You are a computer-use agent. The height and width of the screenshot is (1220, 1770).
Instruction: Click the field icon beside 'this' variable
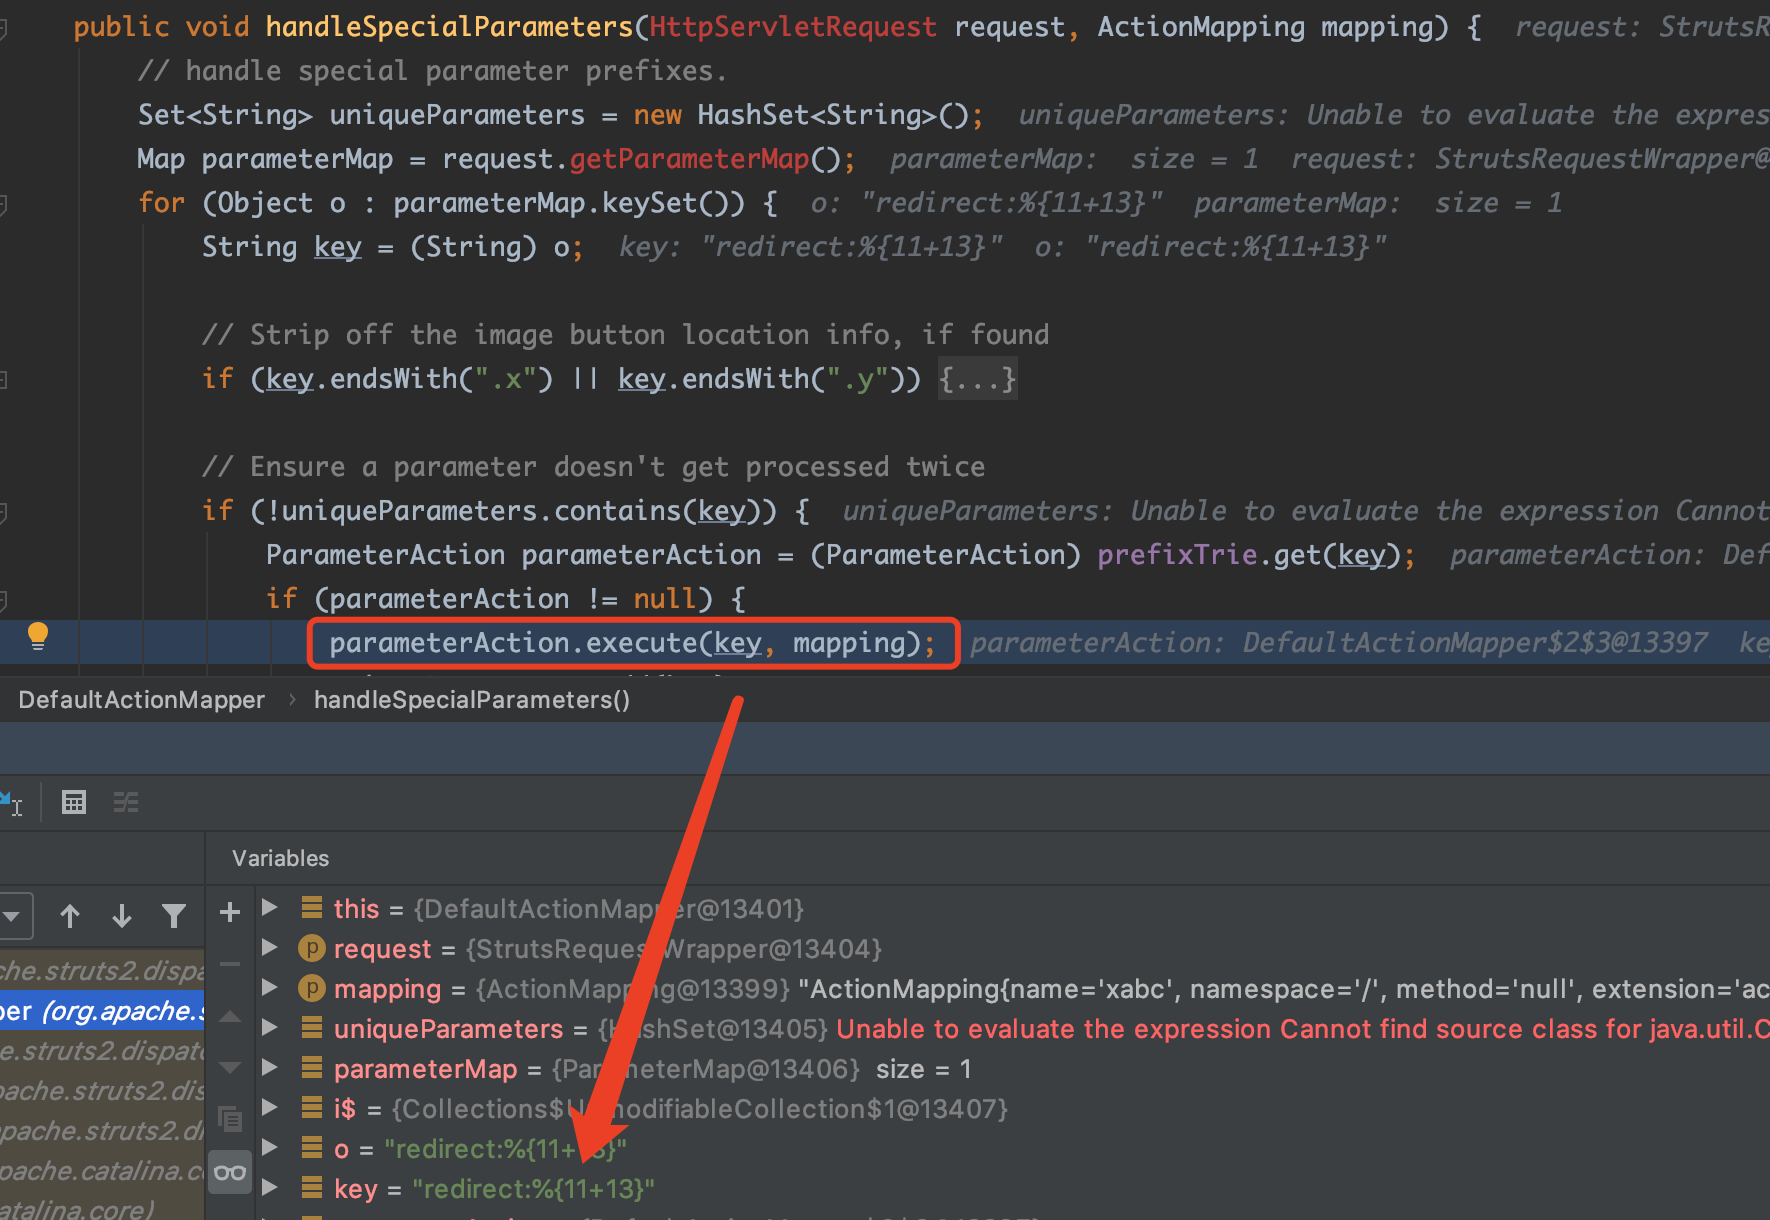pos(312,908)
